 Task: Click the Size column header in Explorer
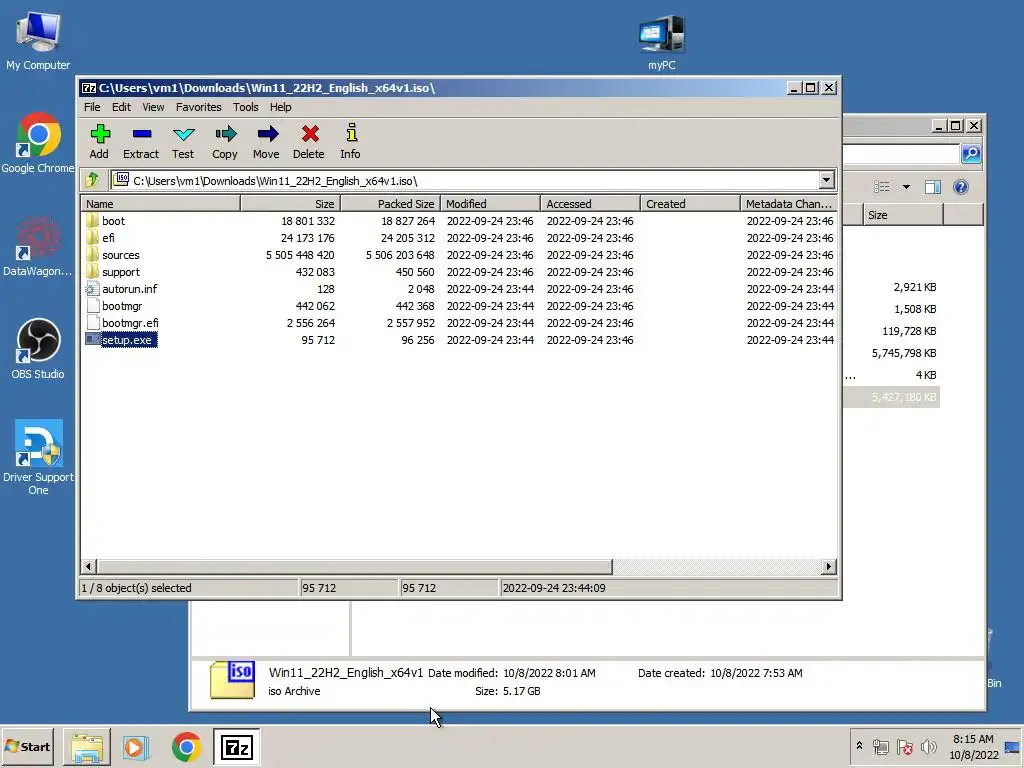pos(903,215)
